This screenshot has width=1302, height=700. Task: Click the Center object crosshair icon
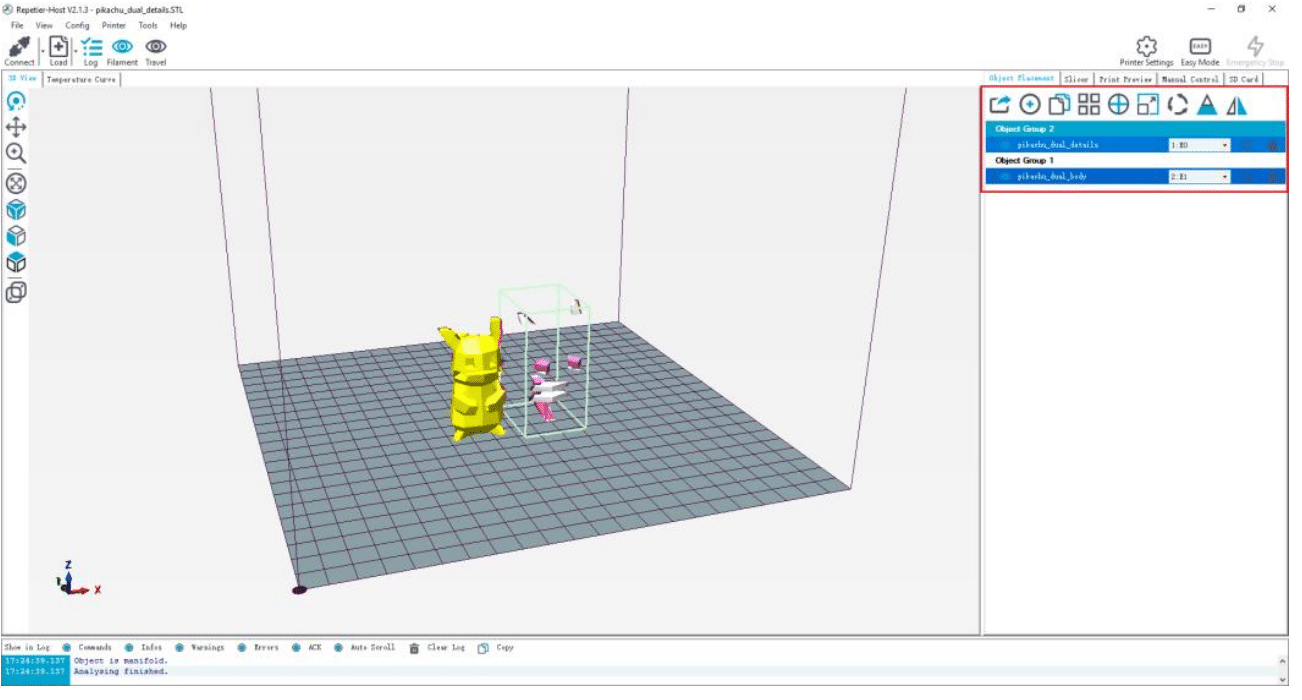[x=1118, y=105]
